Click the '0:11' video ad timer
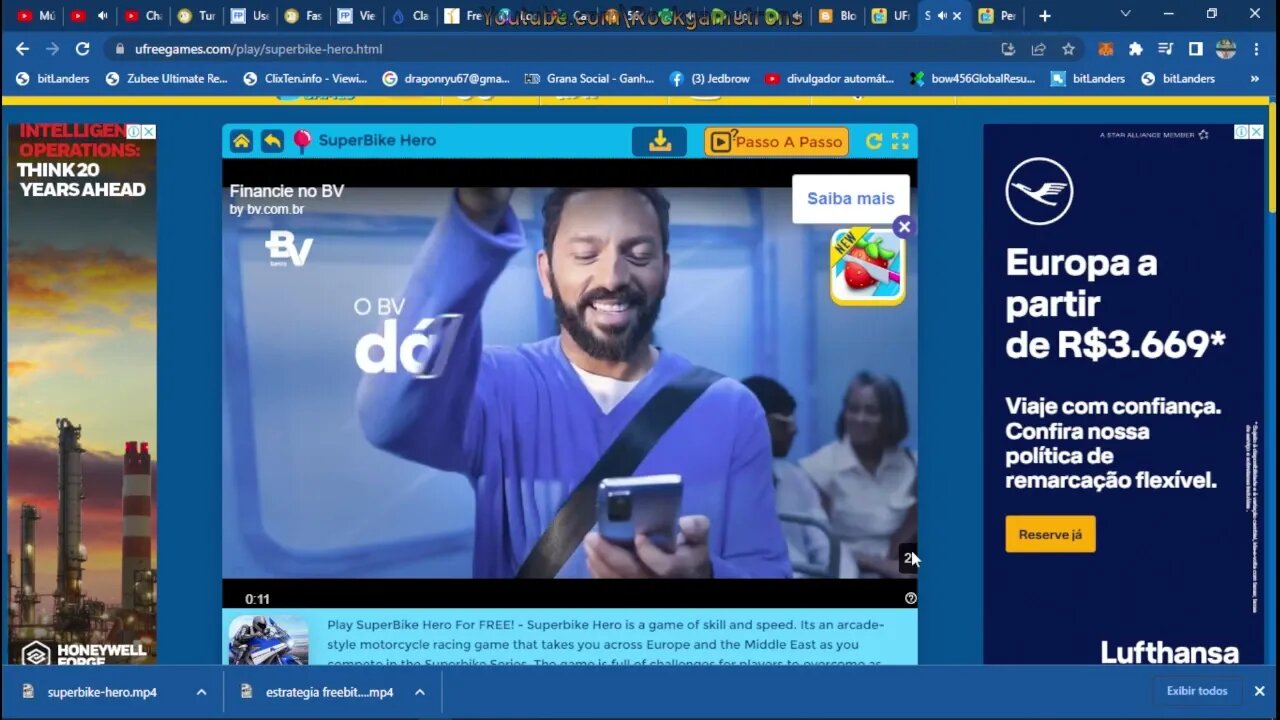1280x720 pixels. click(x=257, y=599)
